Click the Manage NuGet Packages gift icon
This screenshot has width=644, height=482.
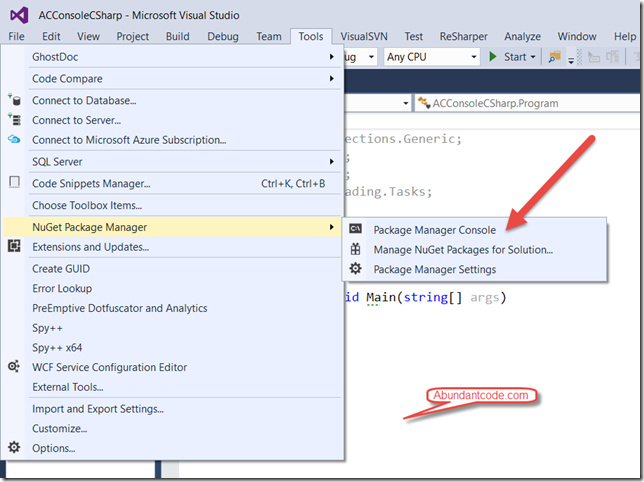coord(356,249)
